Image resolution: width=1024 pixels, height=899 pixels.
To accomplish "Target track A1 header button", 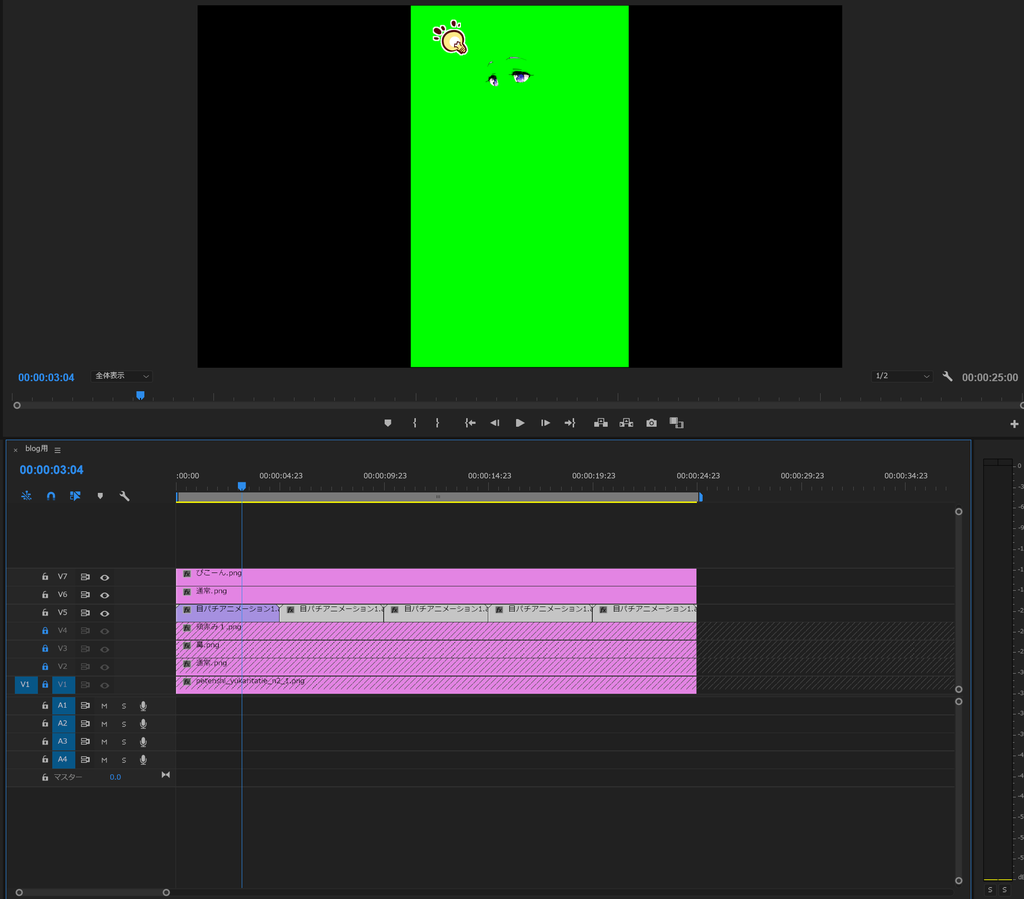I will (63, 706).
